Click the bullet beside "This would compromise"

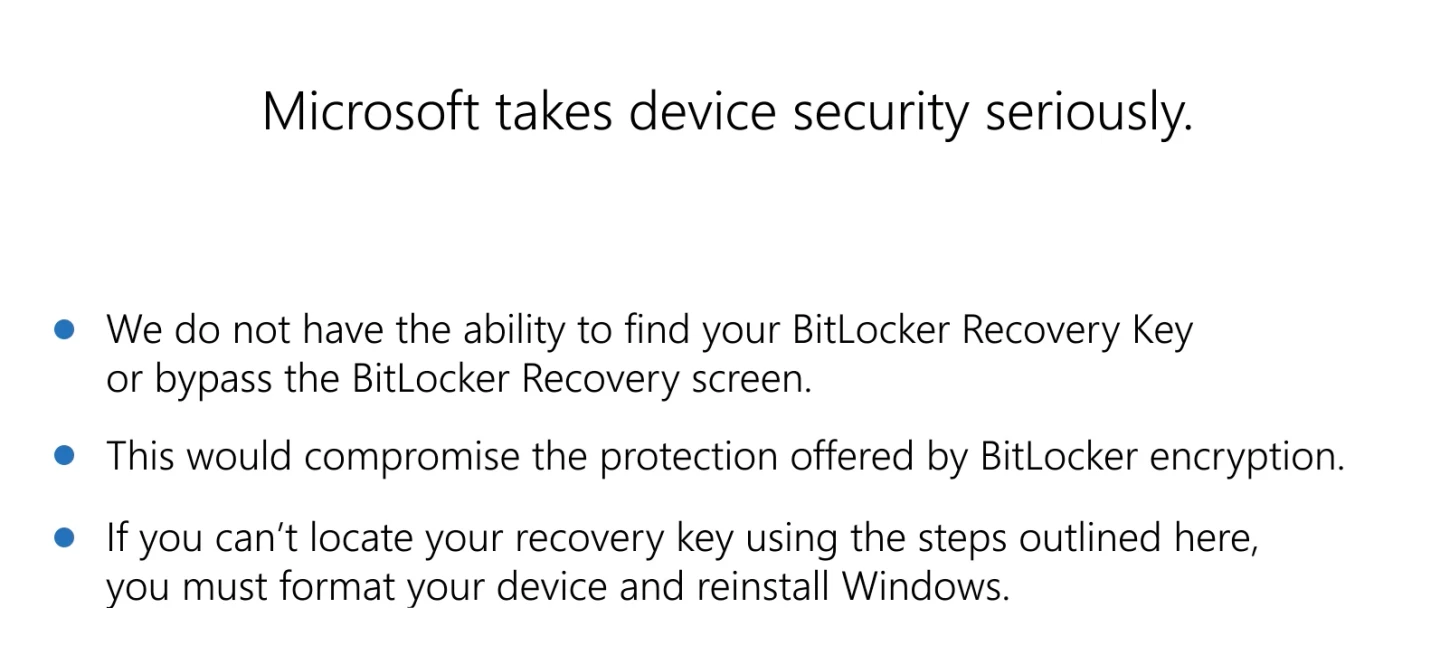click(65, 456)
